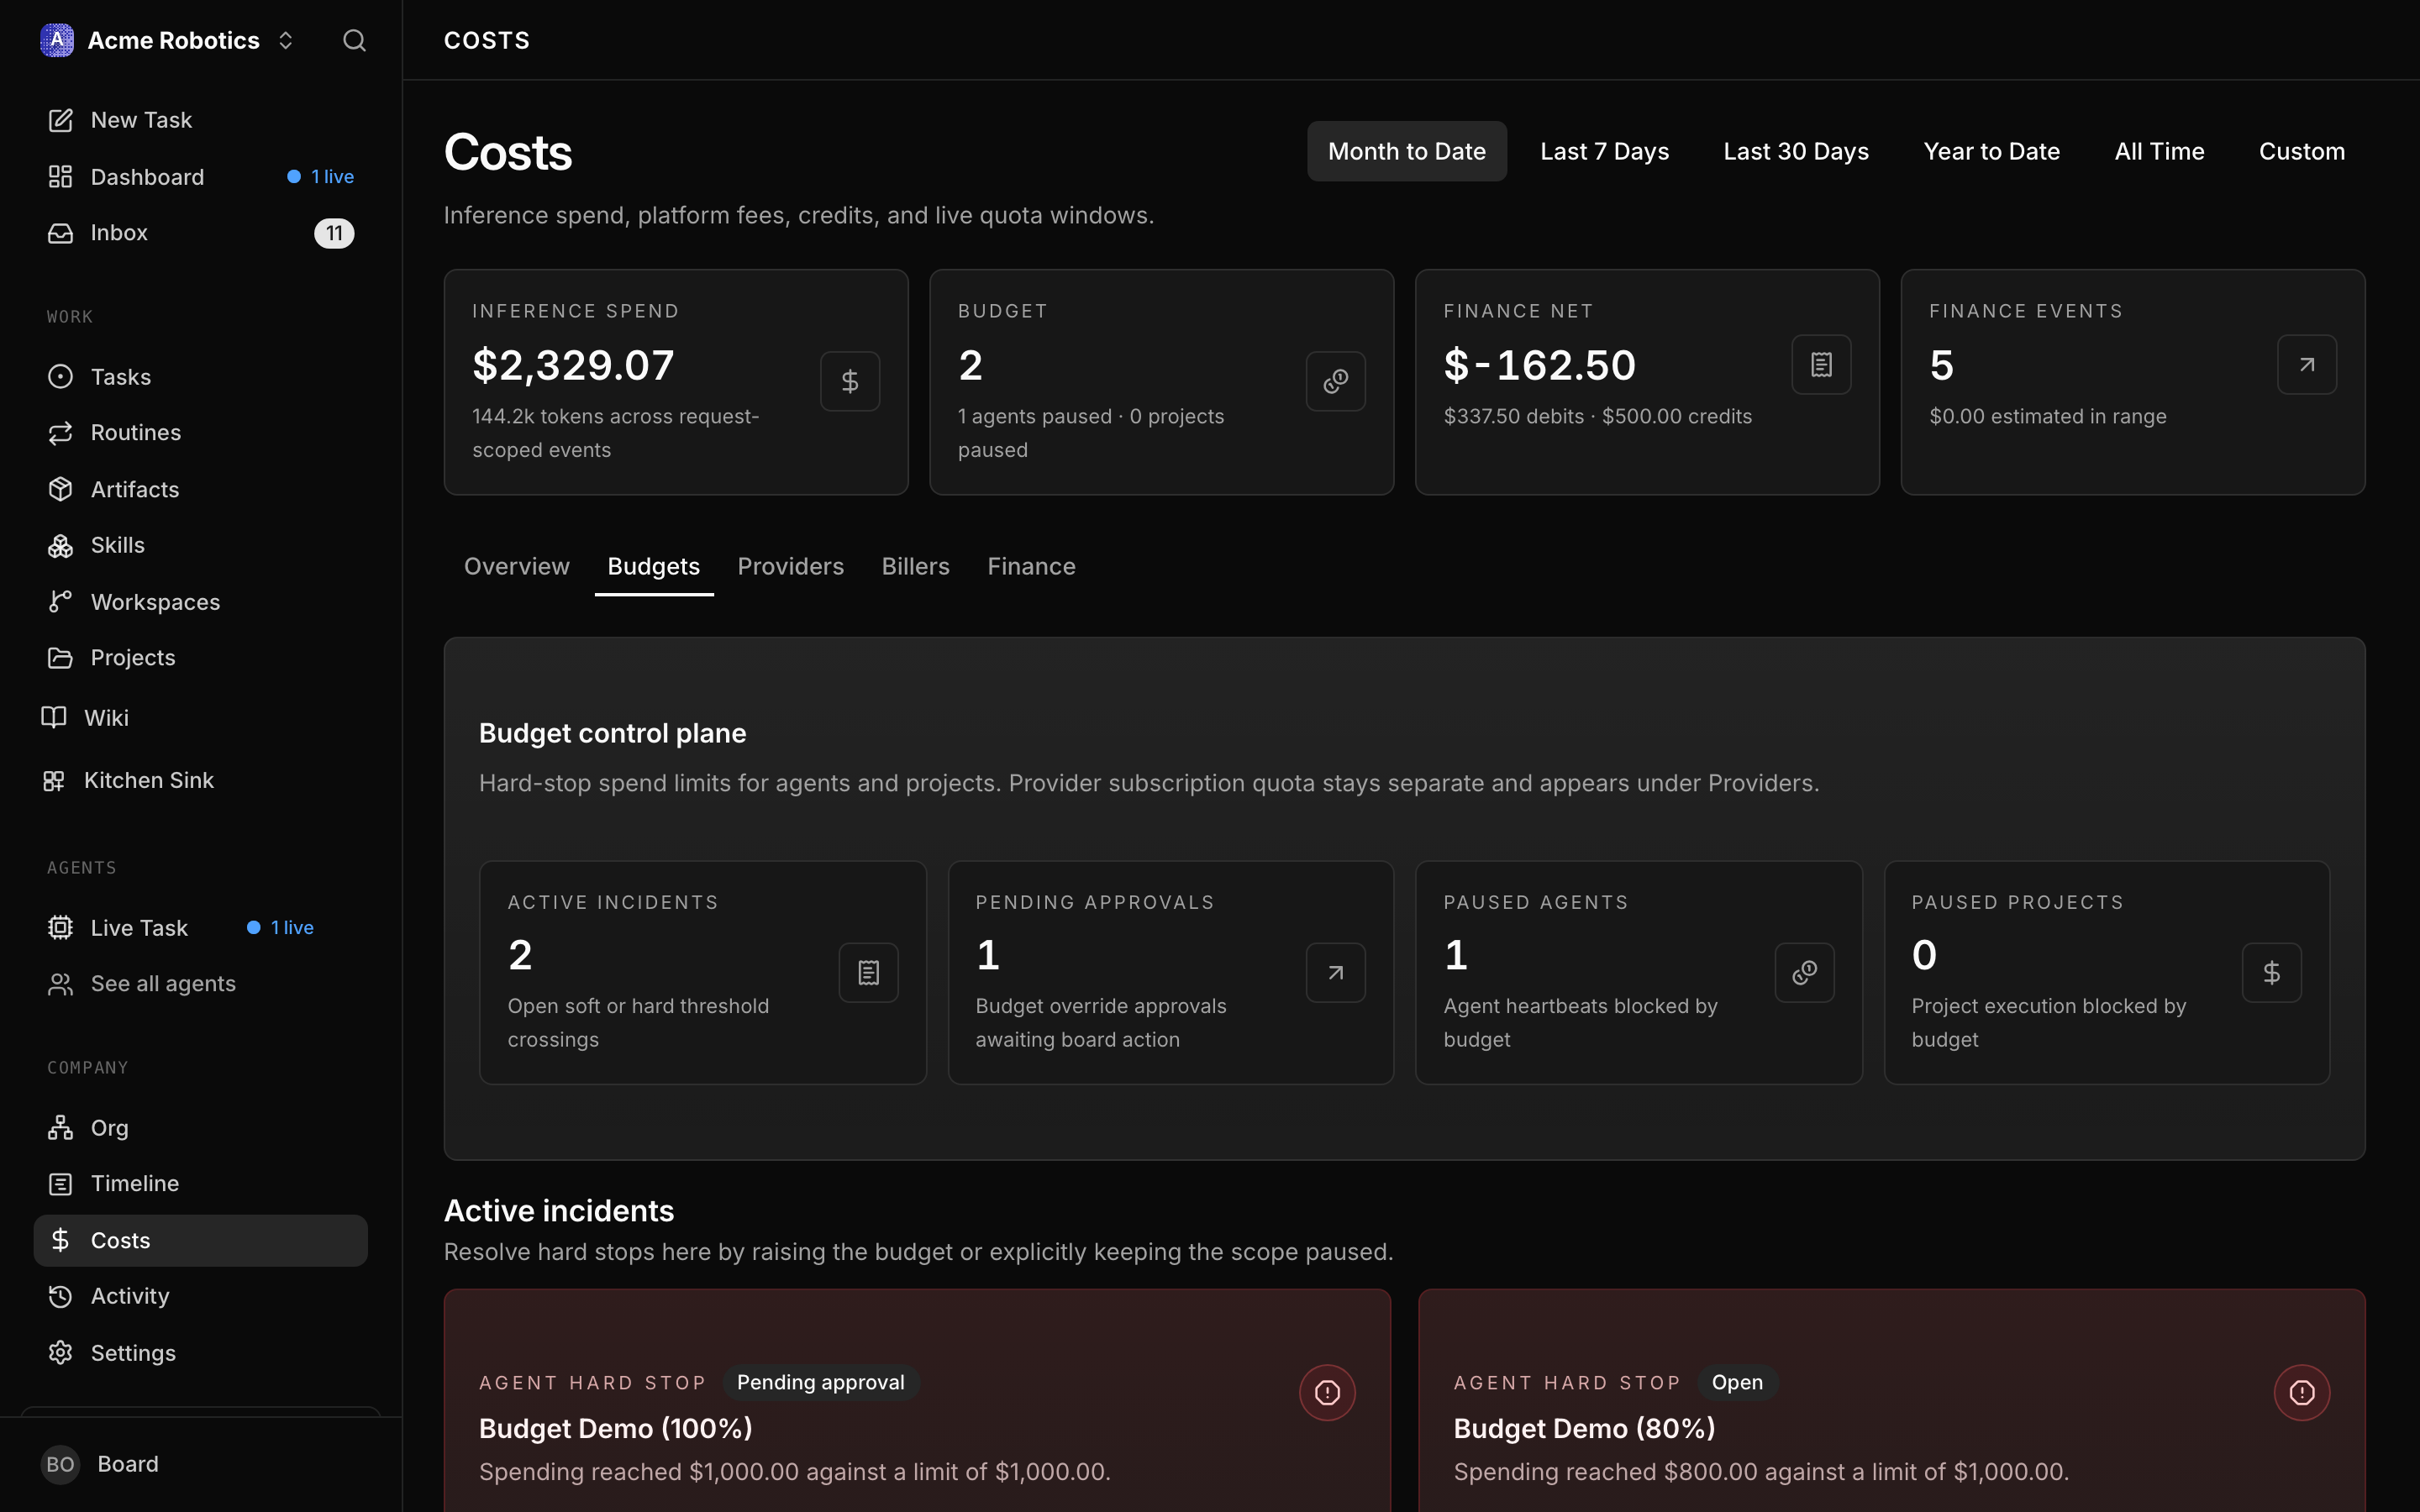
Task: Click Paused Agents coins icon
Action: (x=1804, y=972)
